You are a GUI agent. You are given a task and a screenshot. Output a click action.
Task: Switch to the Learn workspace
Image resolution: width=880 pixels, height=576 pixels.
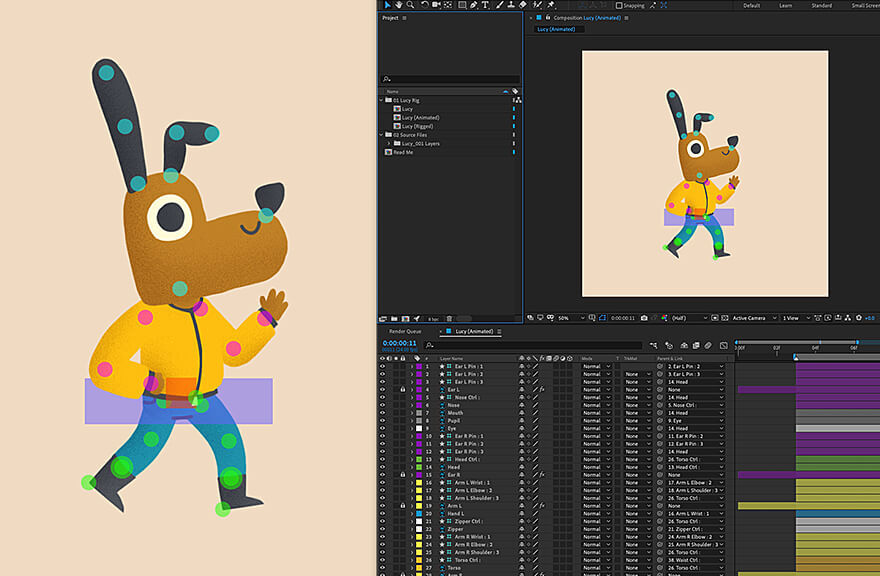785,5
